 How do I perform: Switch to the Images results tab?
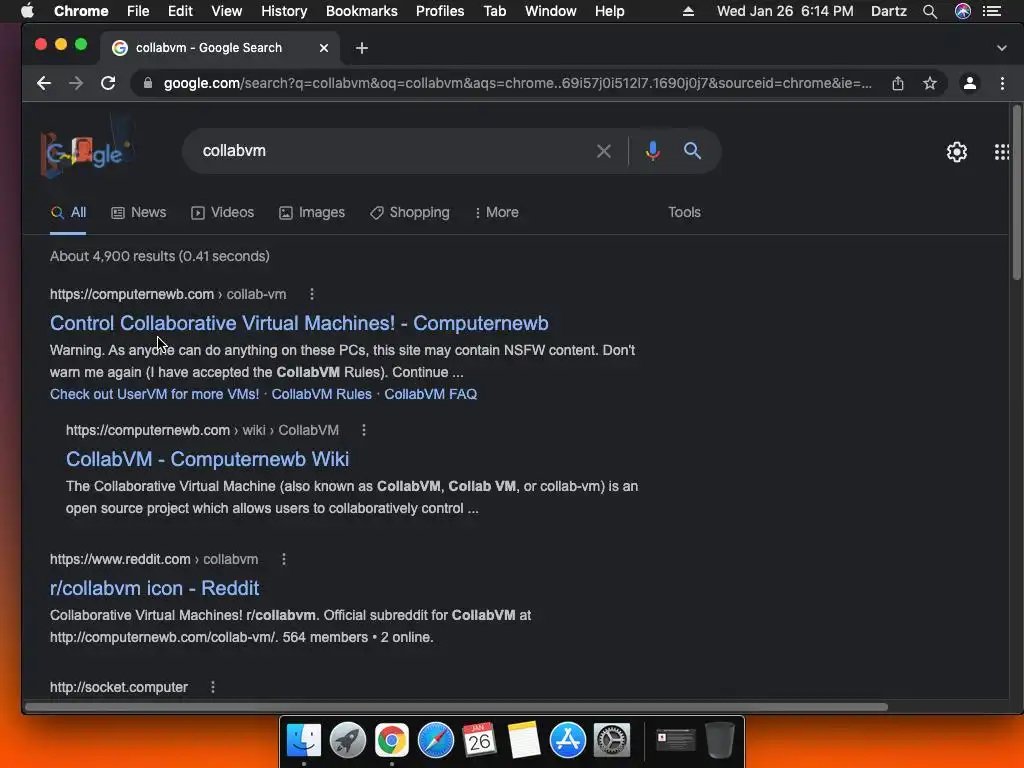point(312,212)
